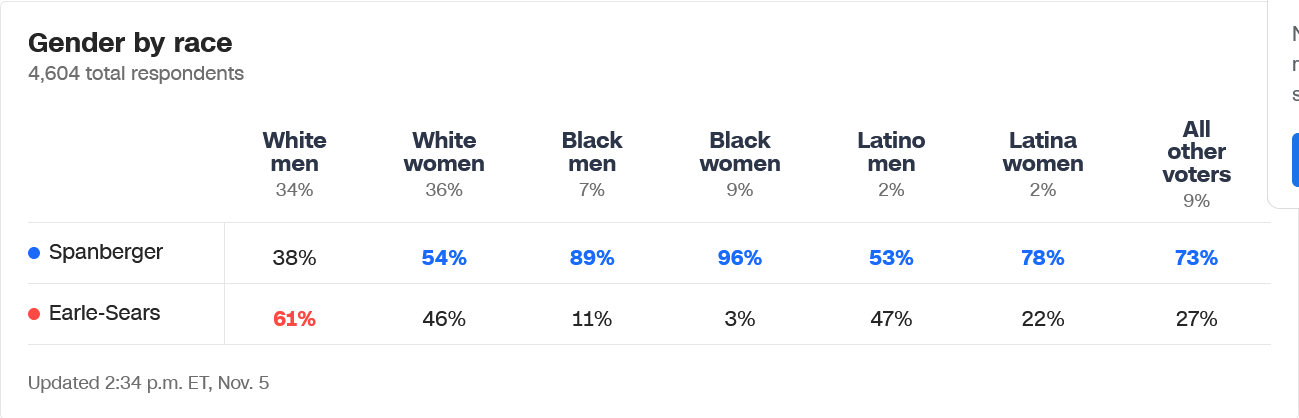Image resolution: width=1299 pixels, height=418 pixels.
Task: Click Spanberger 78% value for Latina women
Action: (x=1043, y=258)
